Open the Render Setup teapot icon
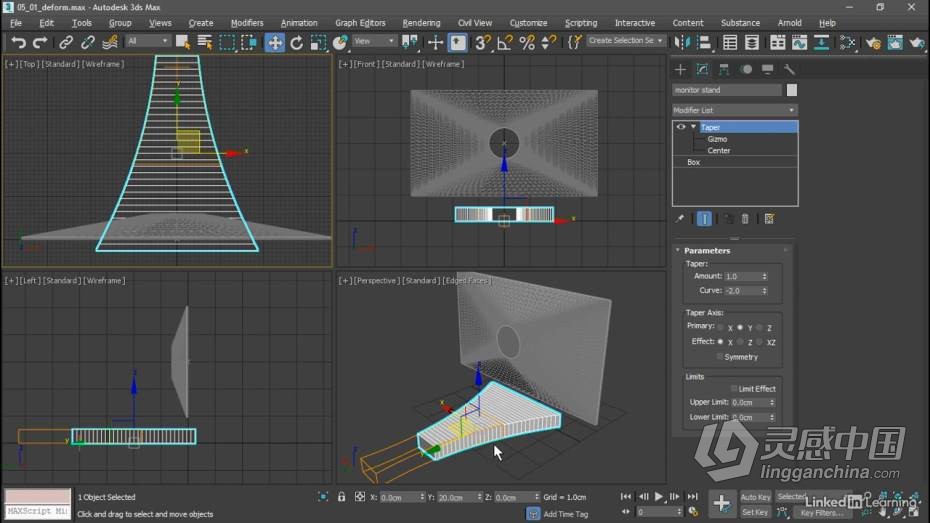 (x=873, y=42)
